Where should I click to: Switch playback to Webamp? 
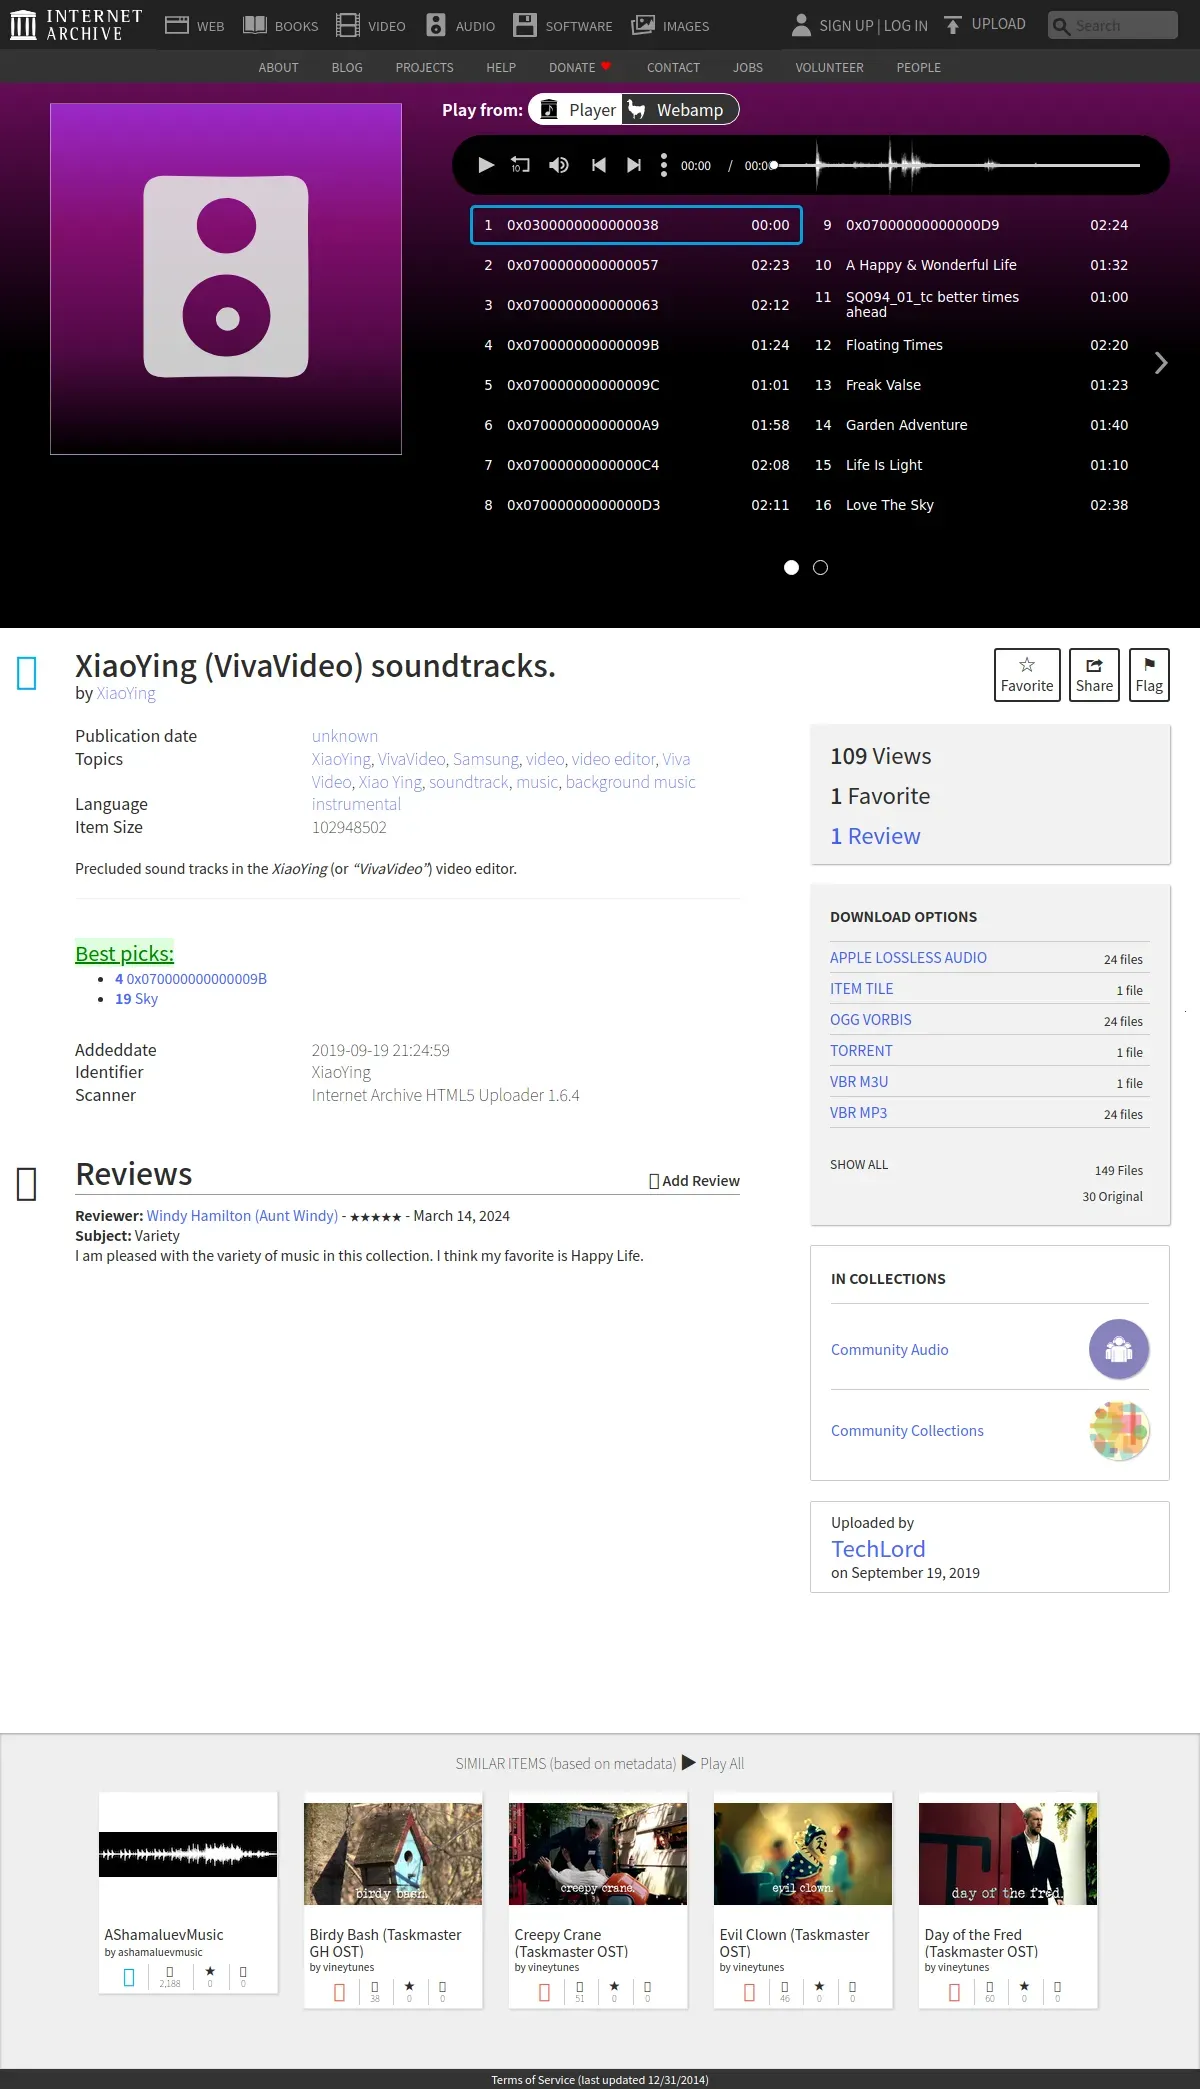(x=680, y=109)
